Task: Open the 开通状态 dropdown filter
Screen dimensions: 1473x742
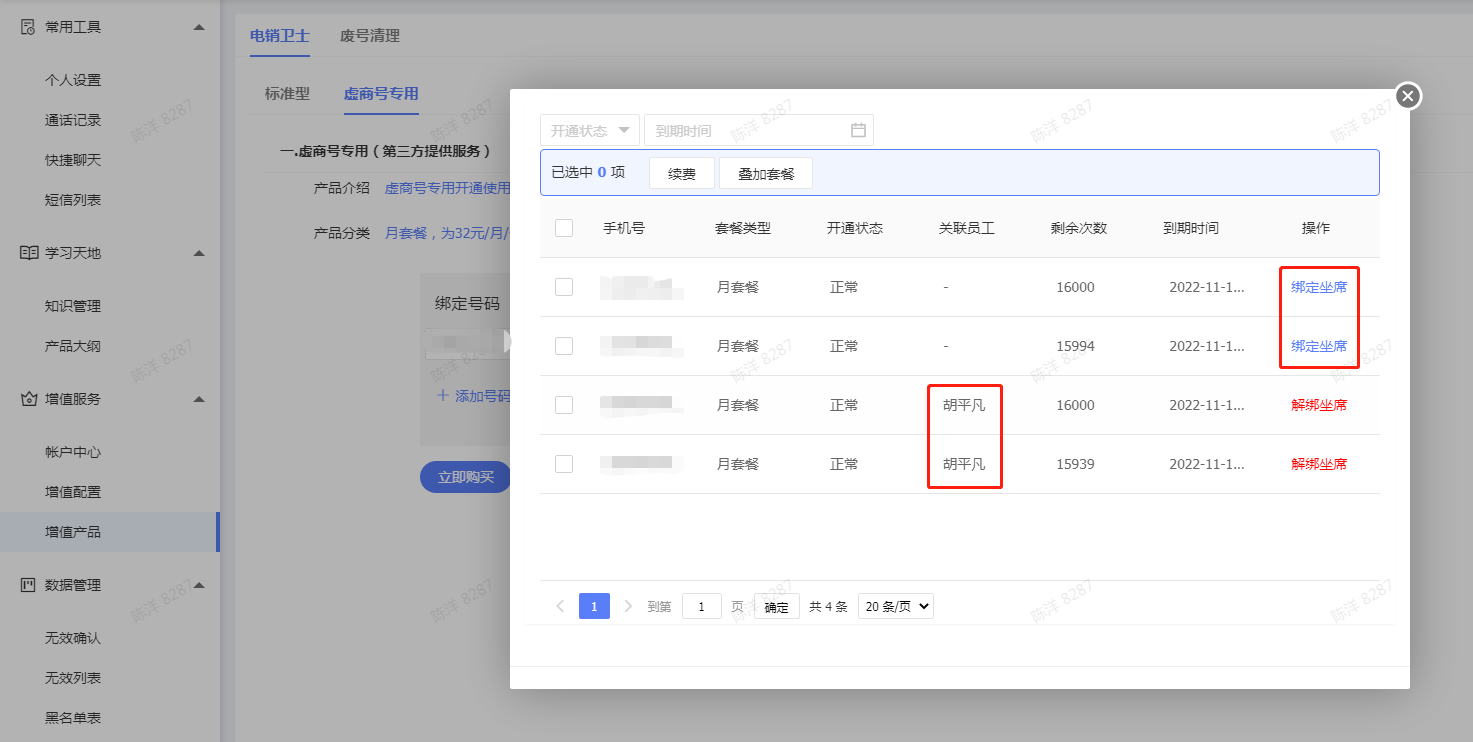Action: [590, 130]
